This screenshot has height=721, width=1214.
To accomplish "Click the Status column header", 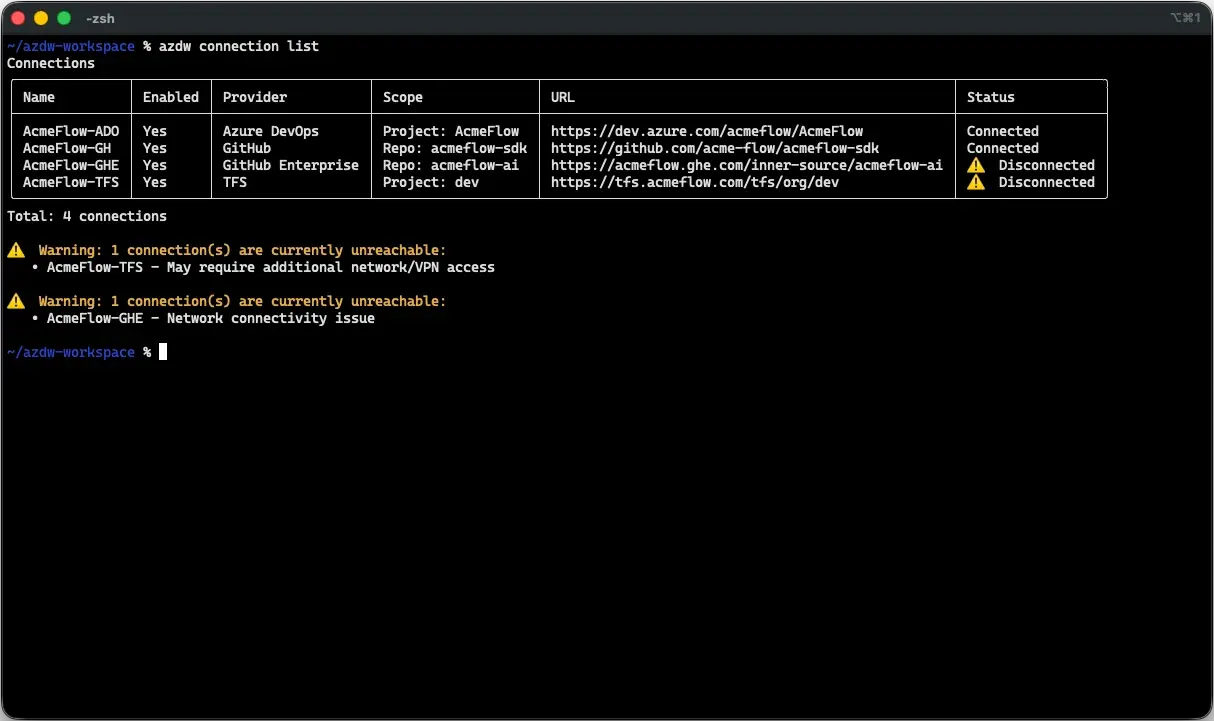I will click(x=991, y=97).
